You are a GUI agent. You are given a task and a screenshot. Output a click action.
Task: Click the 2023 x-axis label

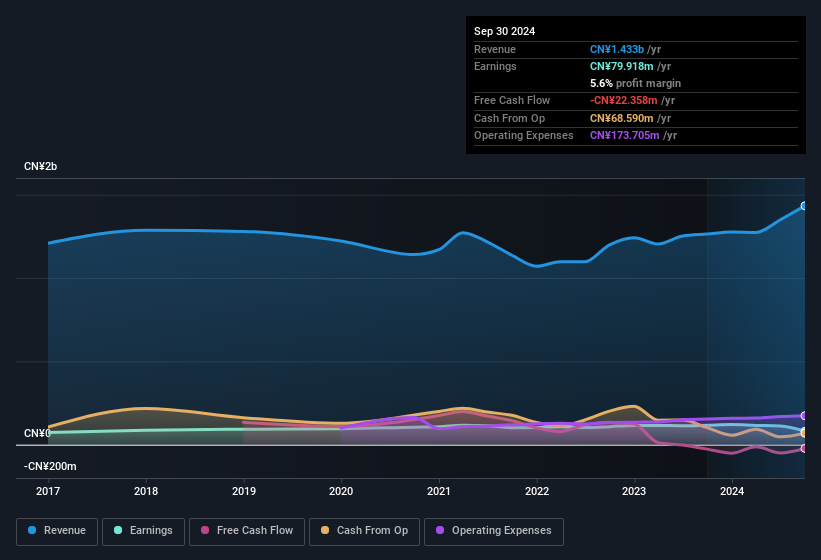point(634,491)
